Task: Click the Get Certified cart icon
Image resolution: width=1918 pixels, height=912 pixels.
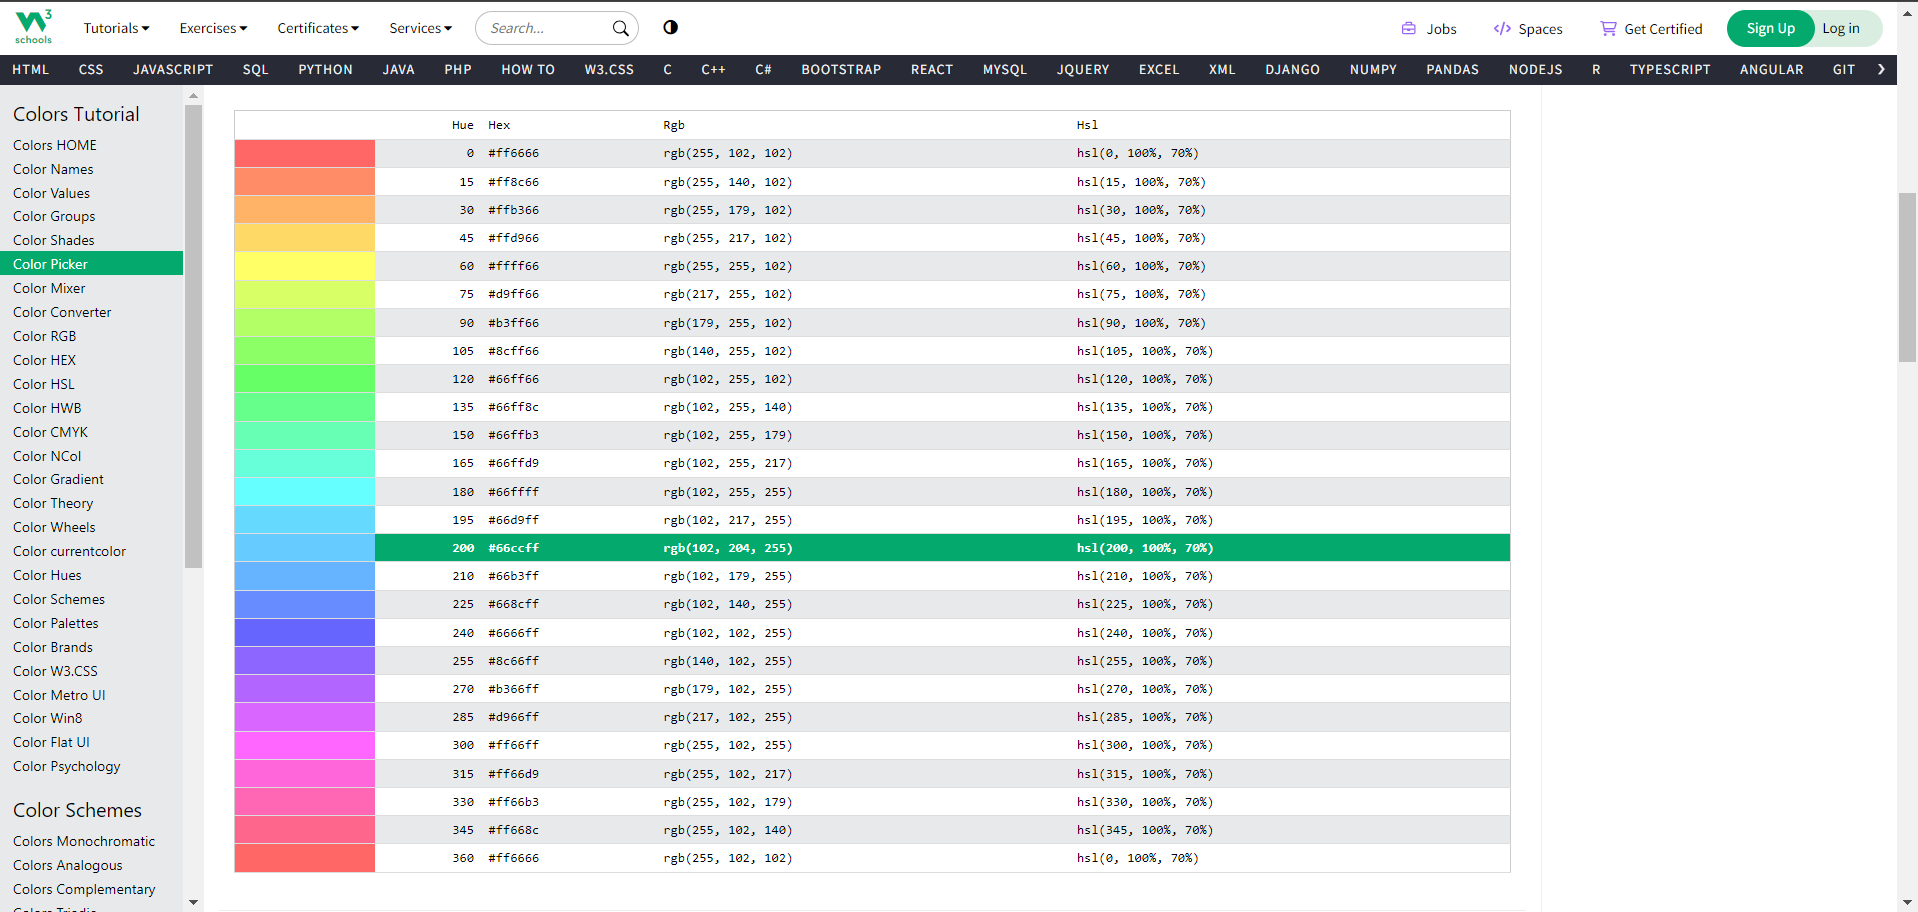Action: [1608, 28]
